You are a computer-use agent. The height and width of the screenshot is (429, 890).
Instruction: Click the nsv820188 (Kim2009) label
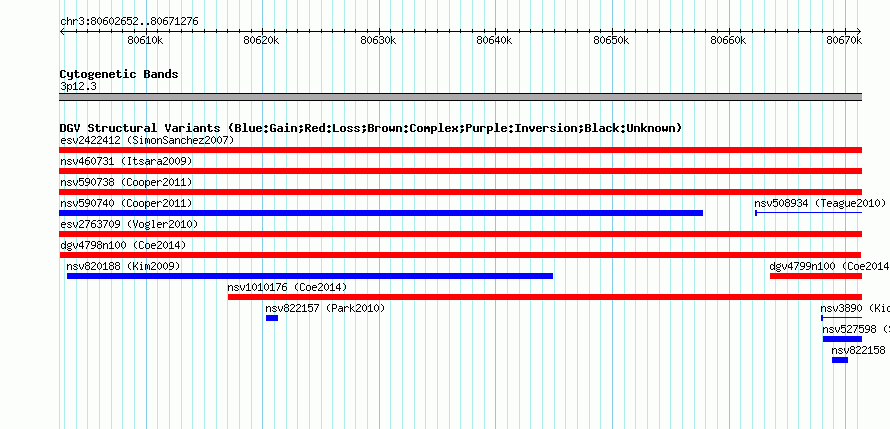123,266
